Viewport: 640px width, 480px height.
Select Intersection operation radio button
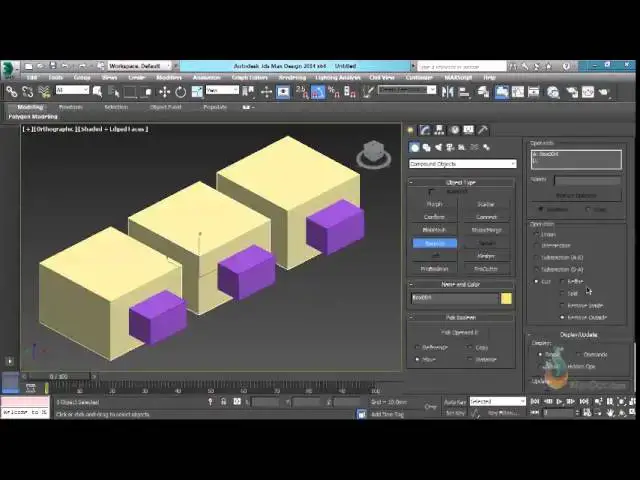click(537, 246)
